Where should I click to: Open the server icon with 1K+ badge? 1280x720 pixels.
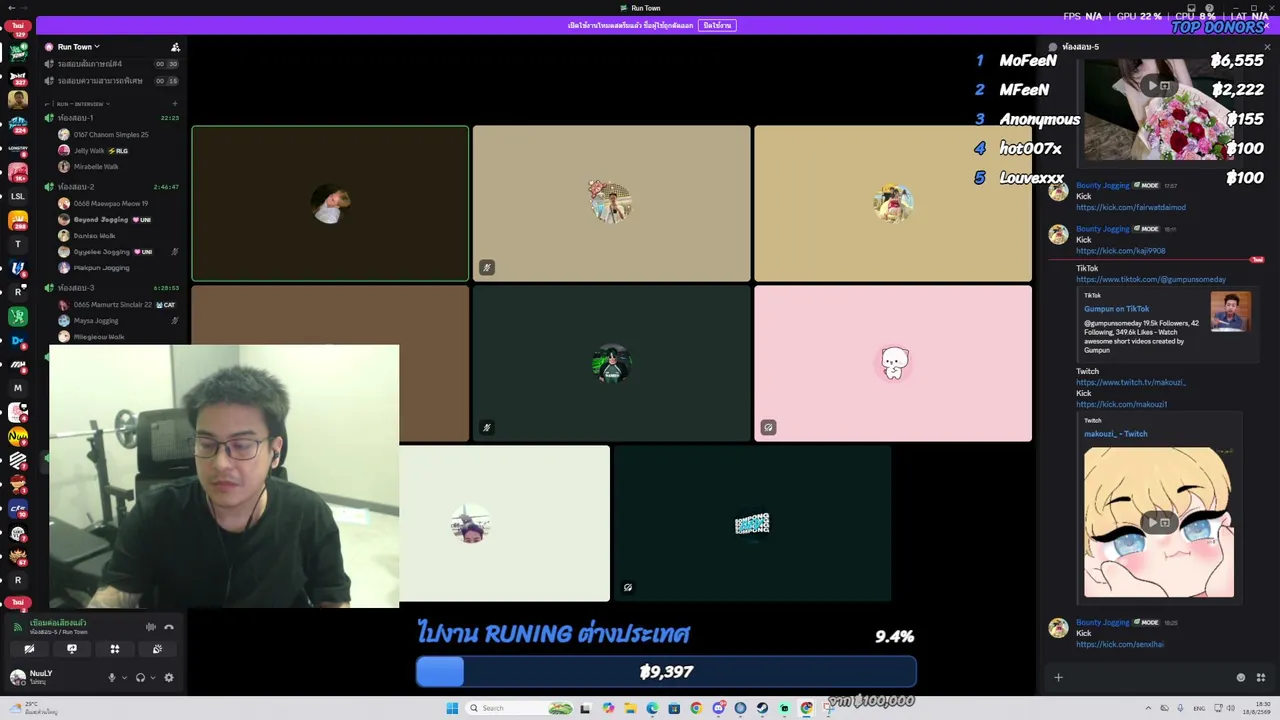click(x=17, y=173)
